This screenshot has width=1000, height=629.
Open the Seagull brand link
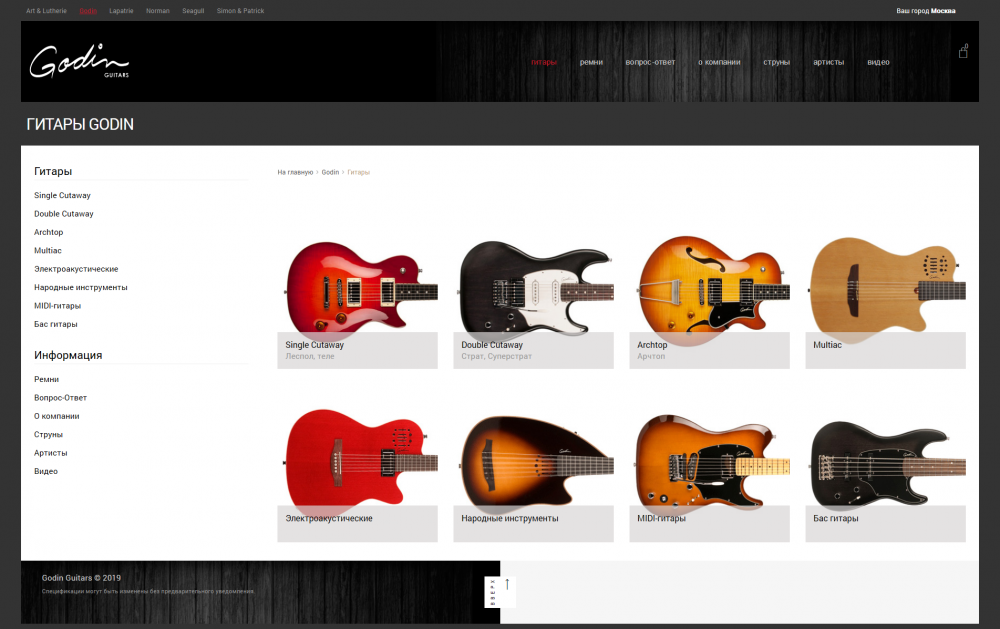click(193, 11)
